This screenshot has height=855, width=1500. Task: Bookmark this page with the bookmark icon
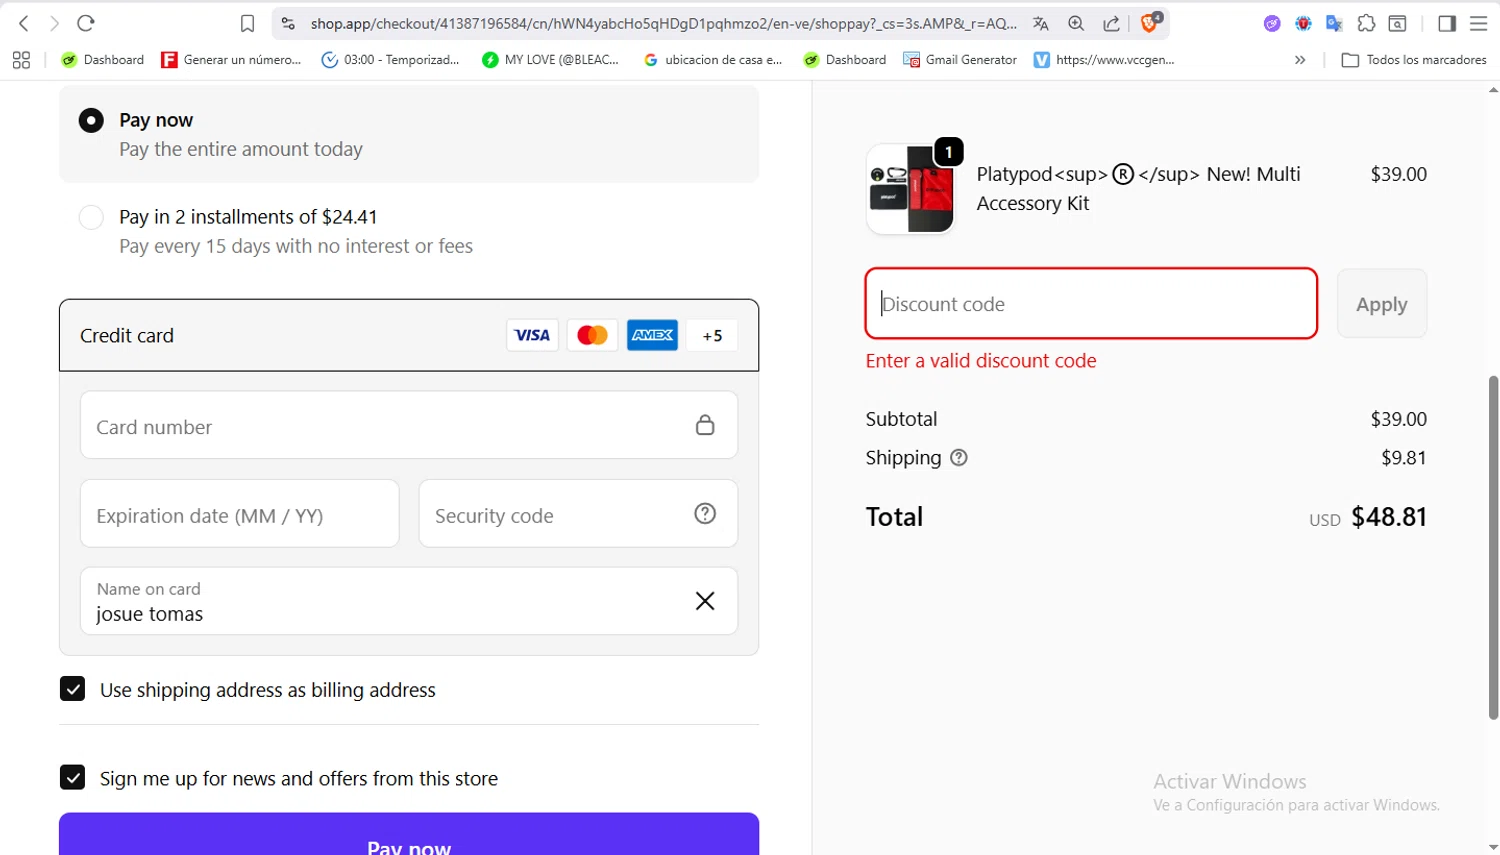(x=247, y=23)
